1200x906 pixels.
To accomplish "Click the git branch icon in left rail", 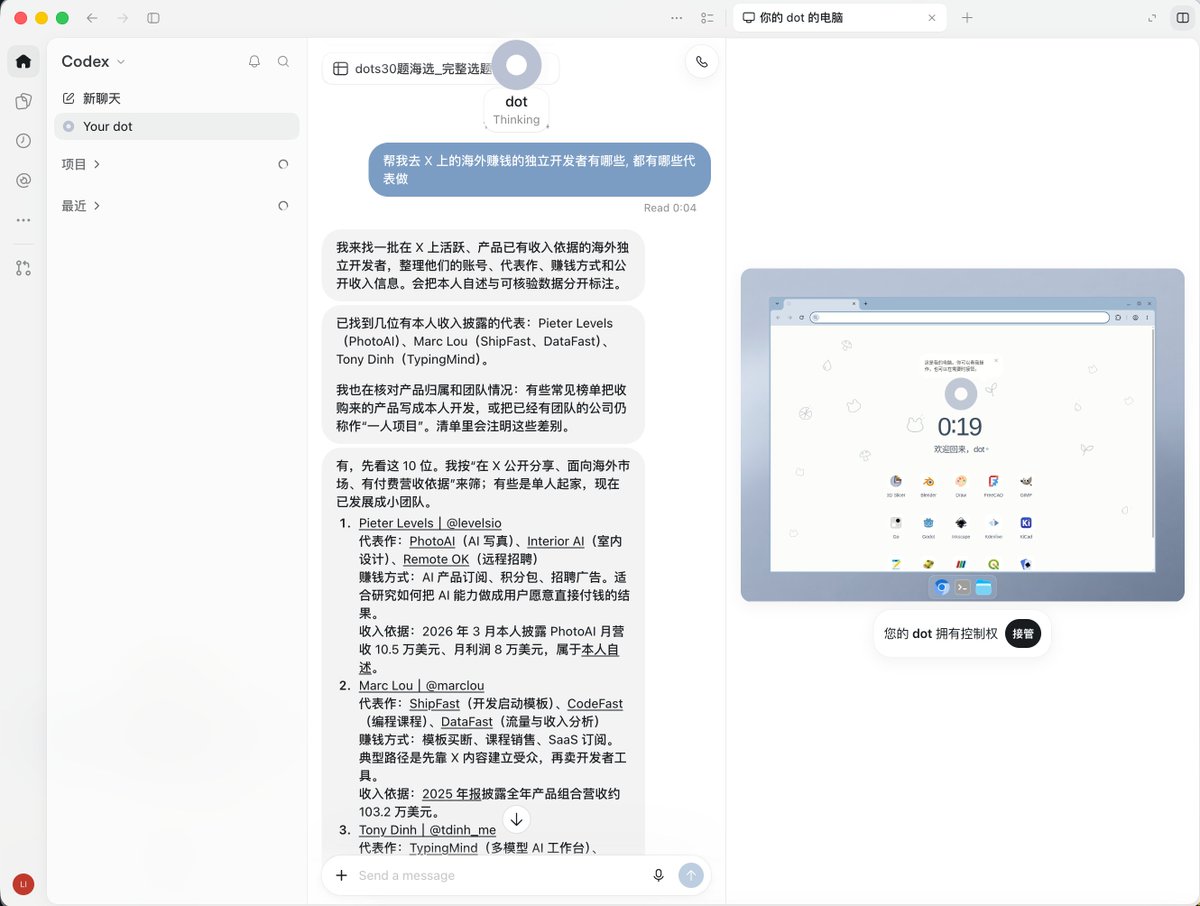I will pos(23,268).
